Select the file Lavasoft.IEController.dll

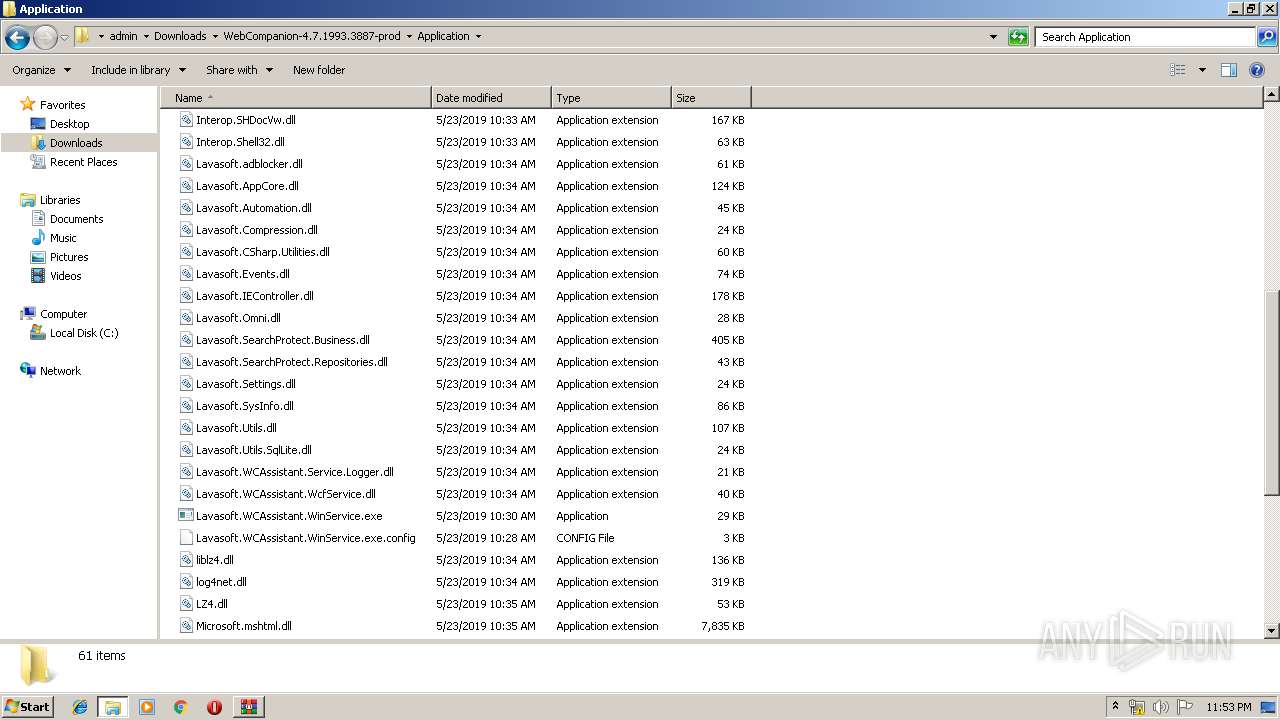[x=255, y=296]
